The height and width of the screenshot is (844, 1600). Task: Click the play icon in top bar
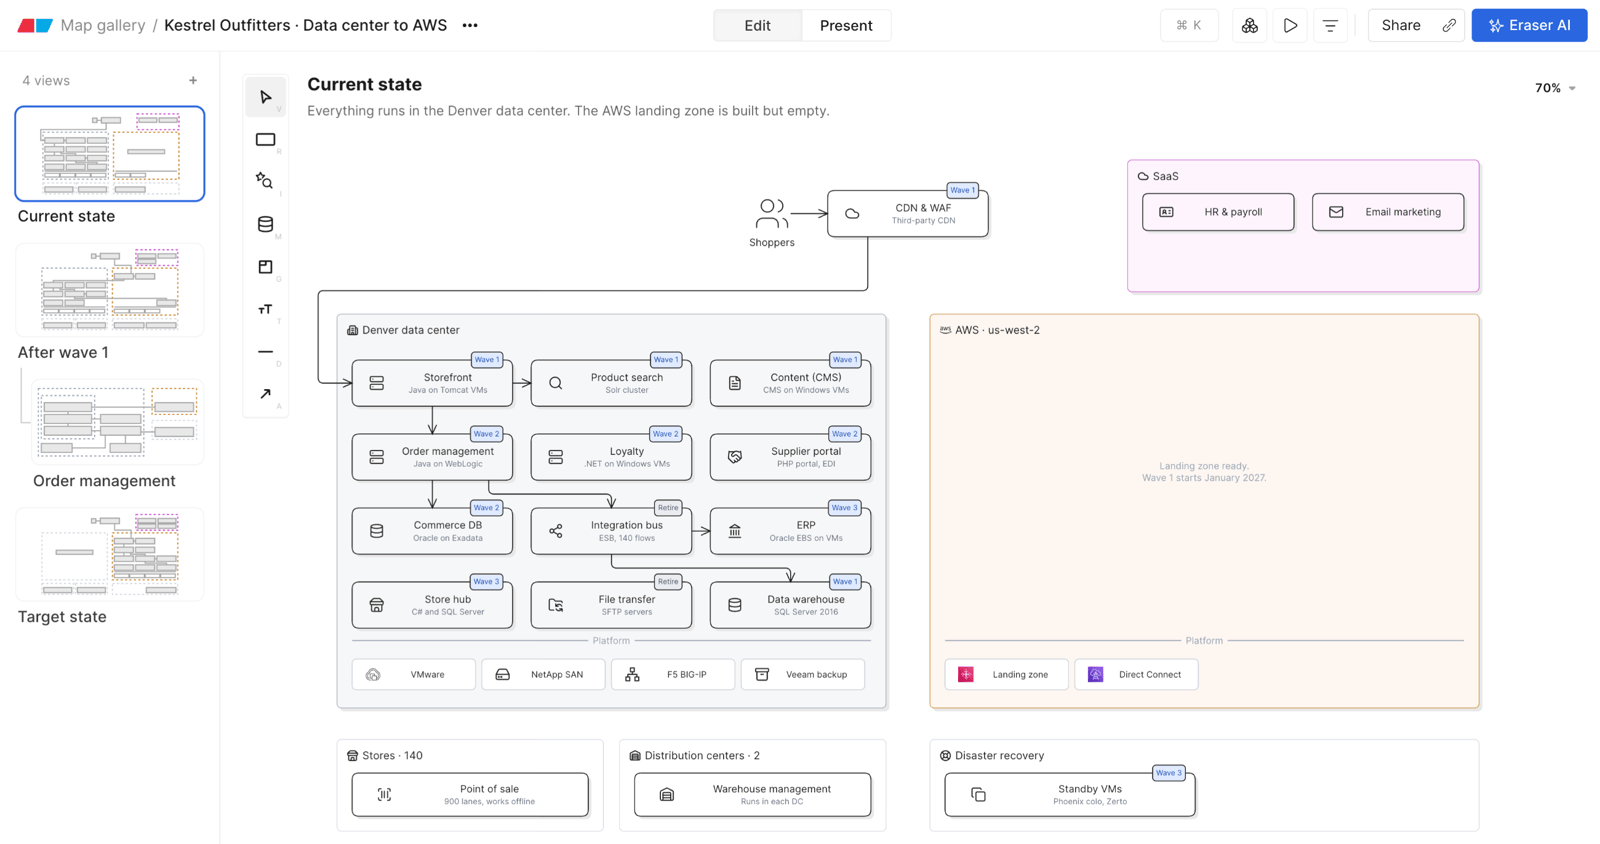[1290, 26]
